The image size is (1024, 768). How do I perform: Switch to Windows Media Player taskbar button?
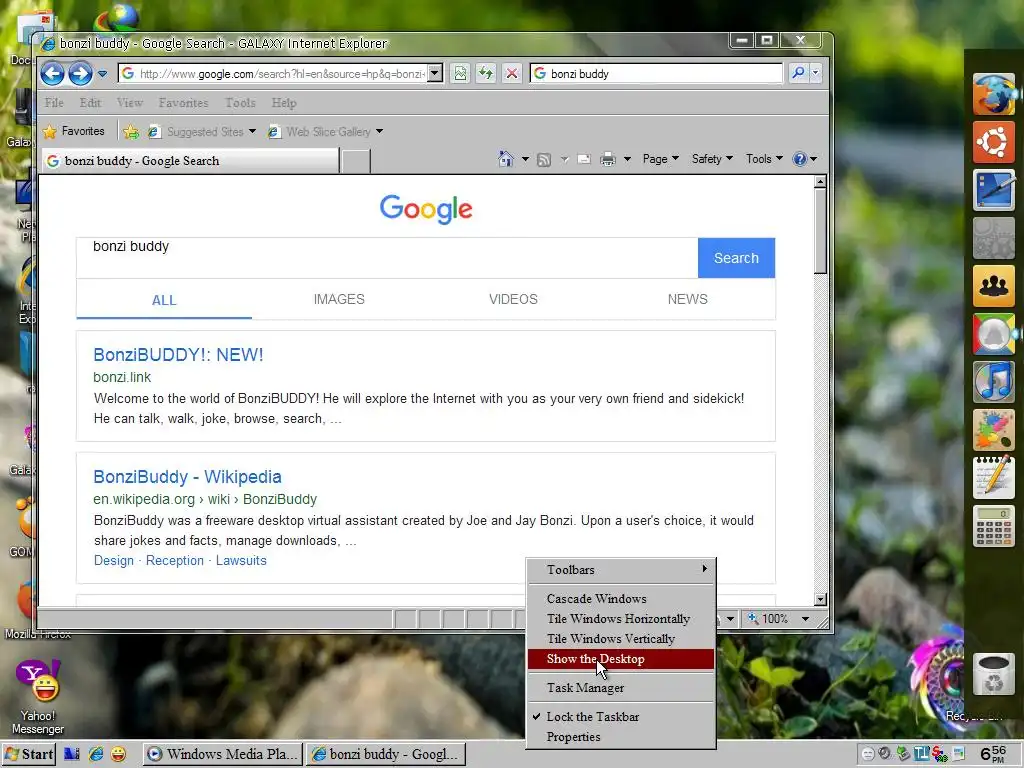(x=223, y=754)
